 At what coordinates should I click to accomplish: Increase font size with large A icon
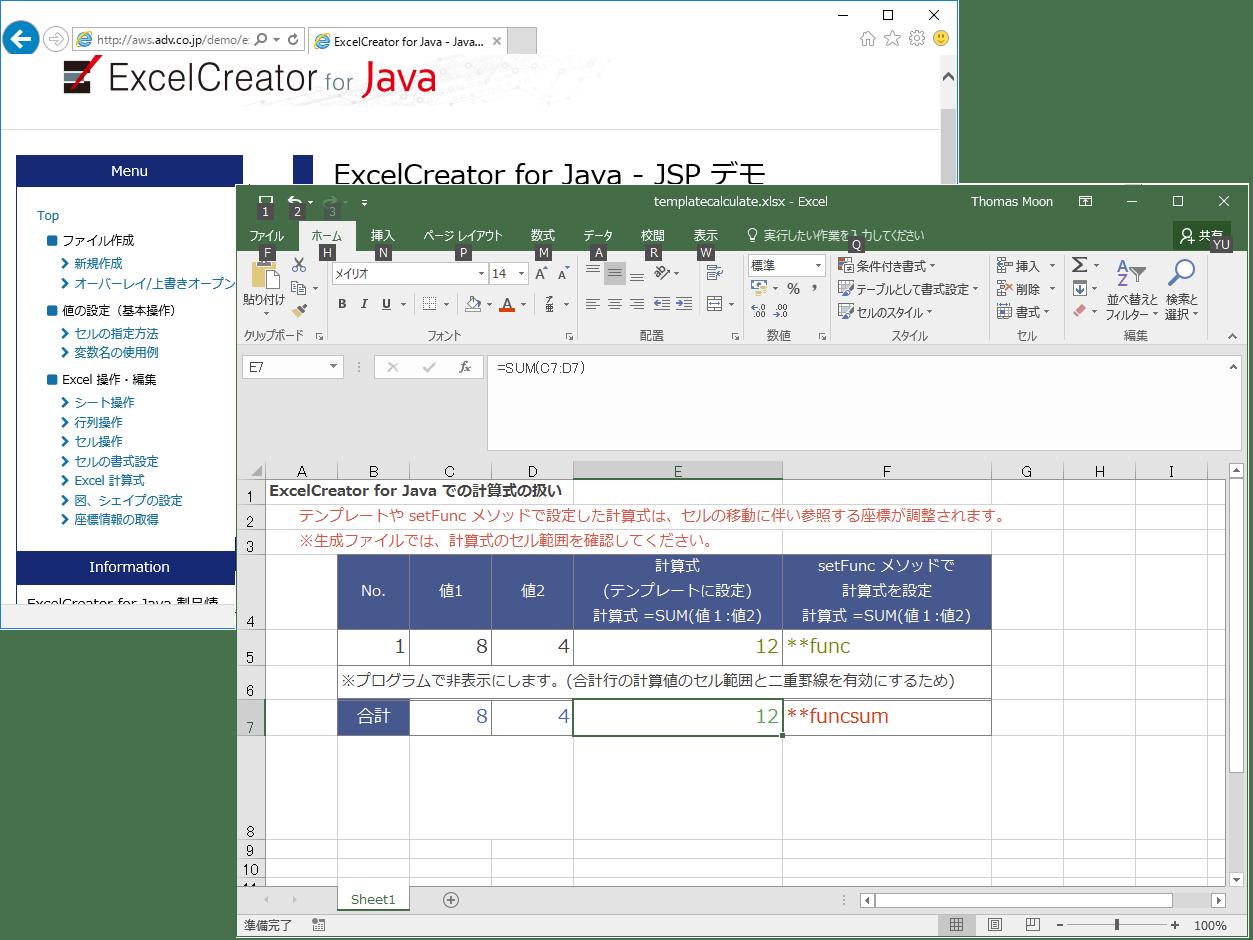[541, 273]
